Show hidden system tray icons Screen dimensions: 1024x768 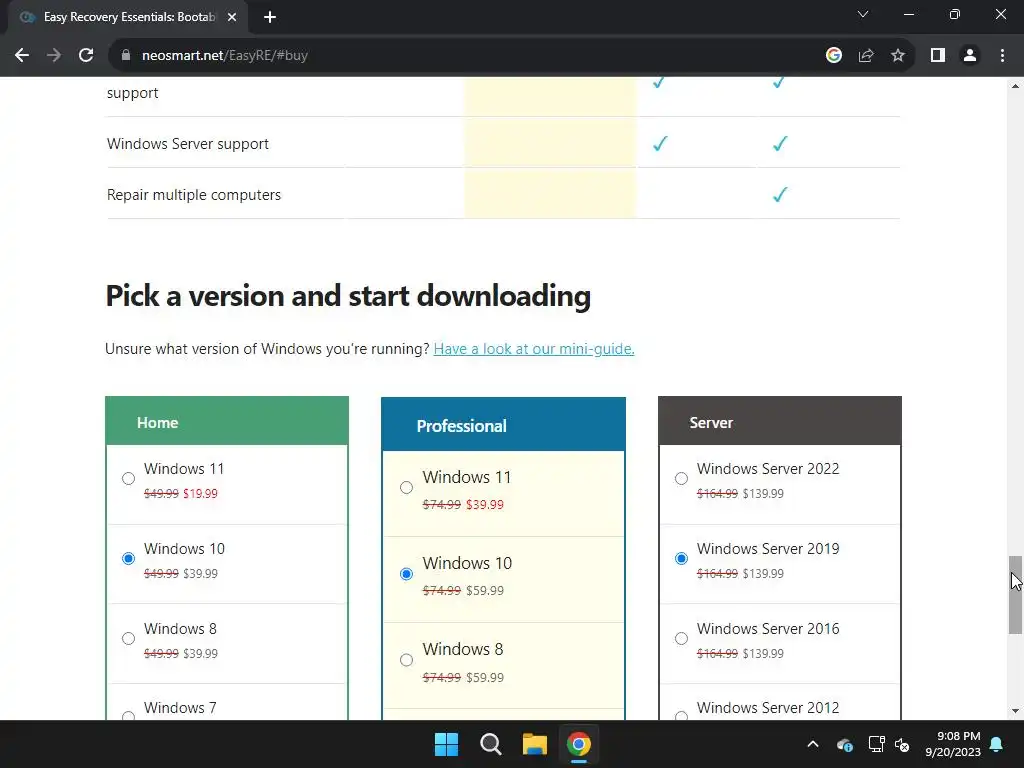(x=813, y=744)
